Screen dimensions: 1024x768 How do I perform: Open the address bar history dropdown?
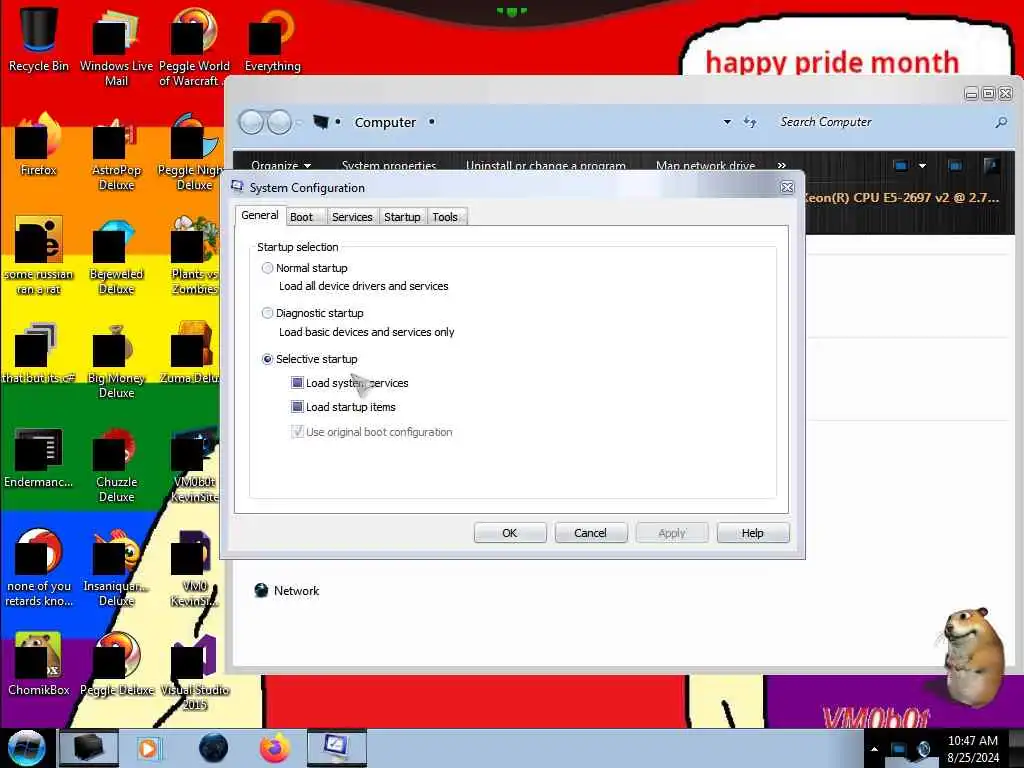[727, 122]
